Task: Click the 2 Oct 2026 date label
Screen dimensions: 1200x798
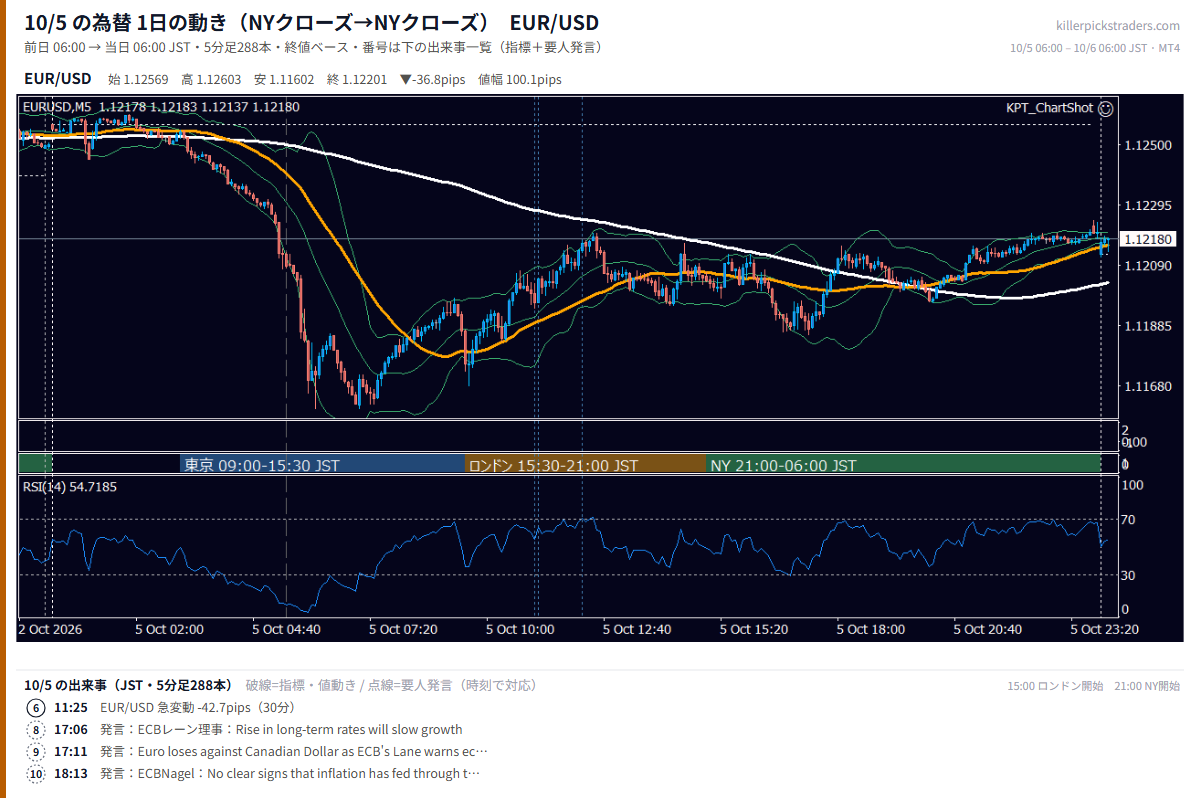Action: pos(50,629)
